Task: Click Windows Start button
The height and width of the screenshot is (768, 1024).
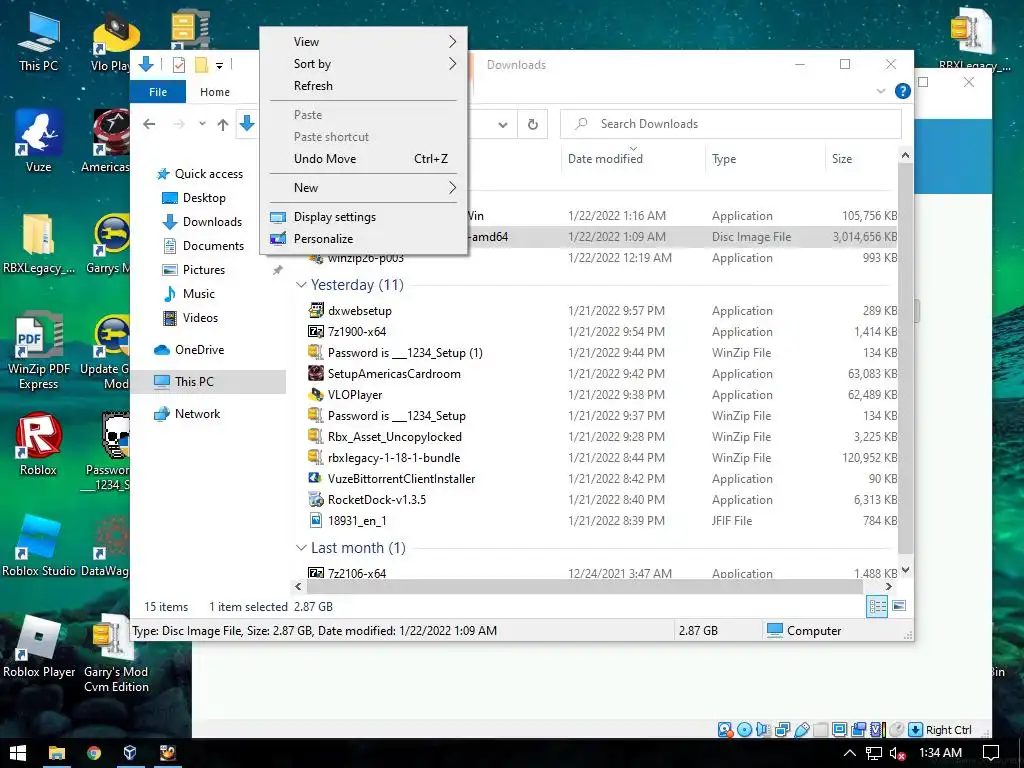Action: 18,753
